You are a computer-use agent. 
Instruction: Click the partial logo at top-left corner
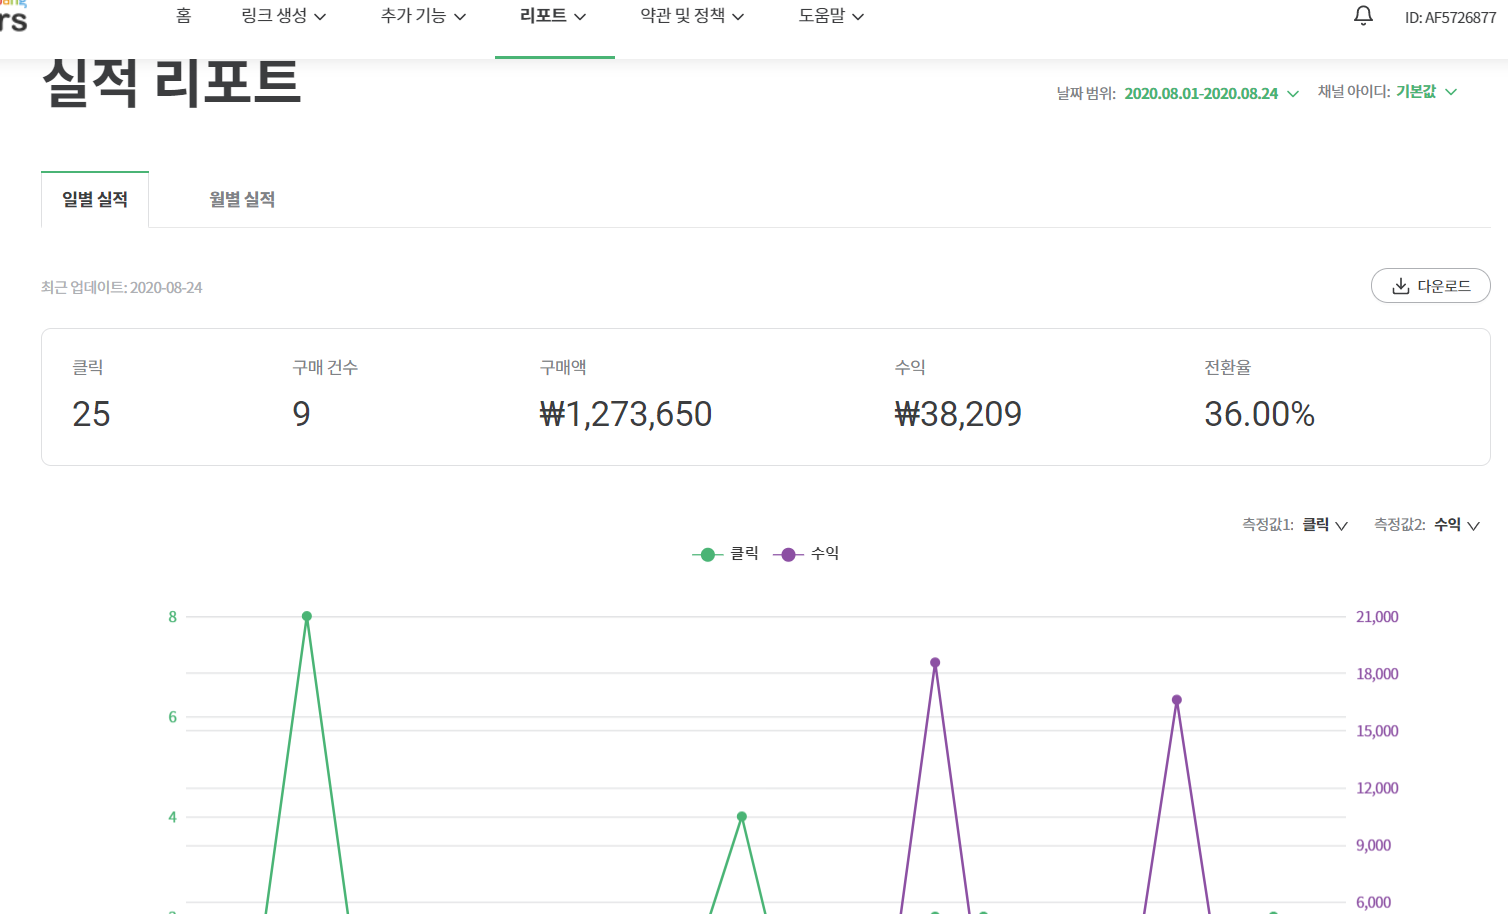tap(13, 16)
